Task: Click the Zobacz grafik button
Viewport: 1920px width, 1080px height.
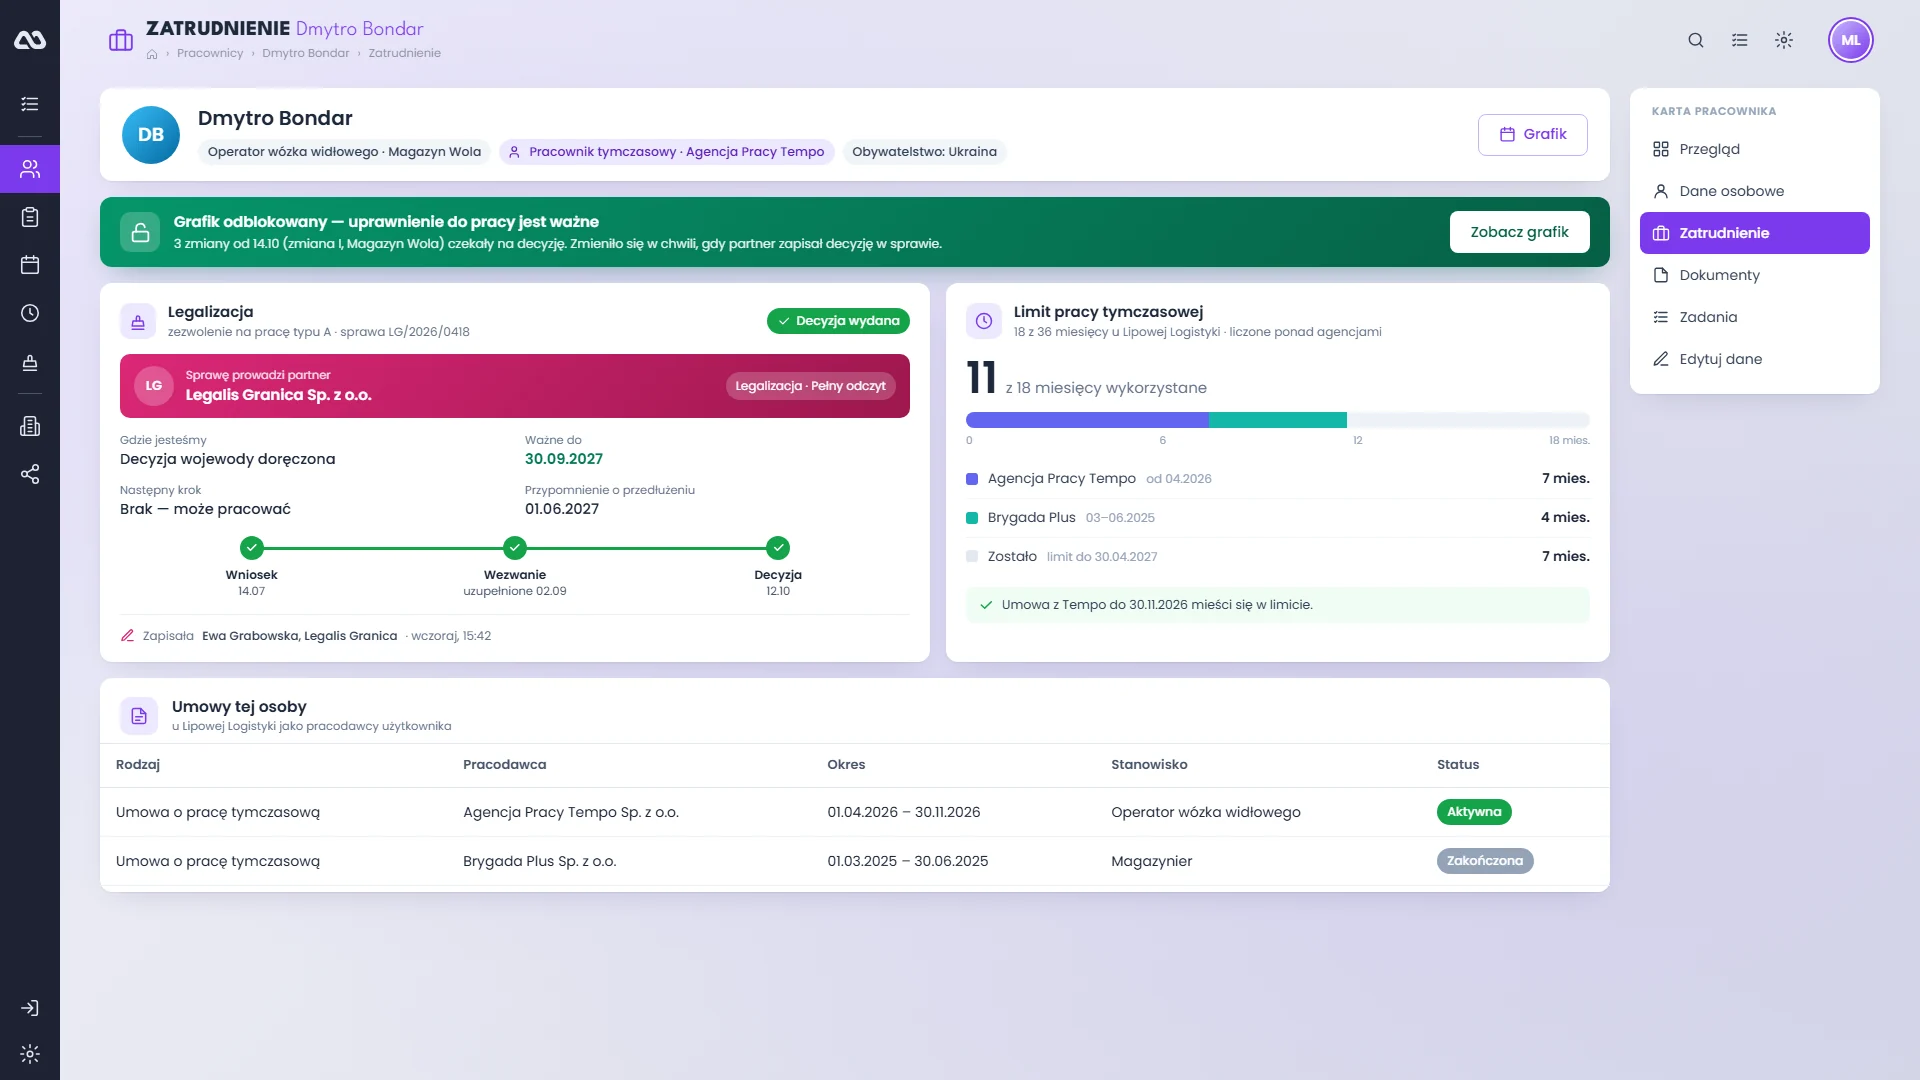Action: pos(1519,232)
